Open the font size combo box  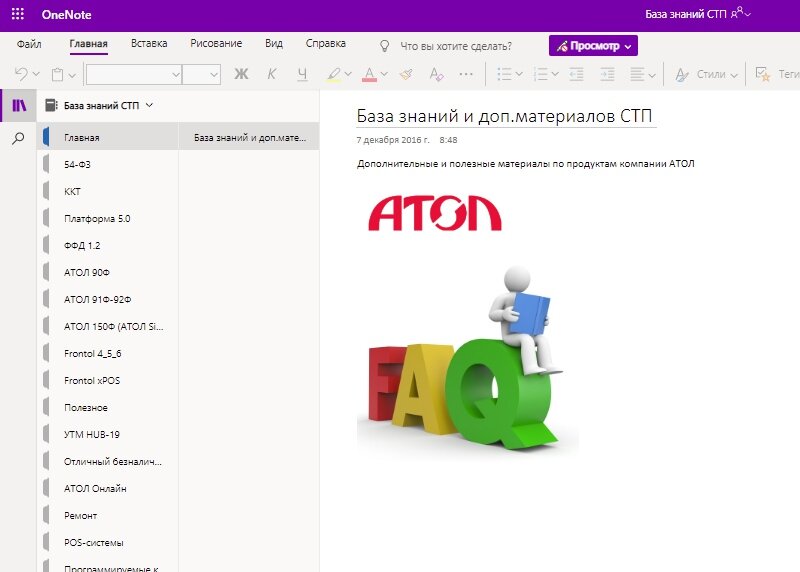tap(202, 74)
